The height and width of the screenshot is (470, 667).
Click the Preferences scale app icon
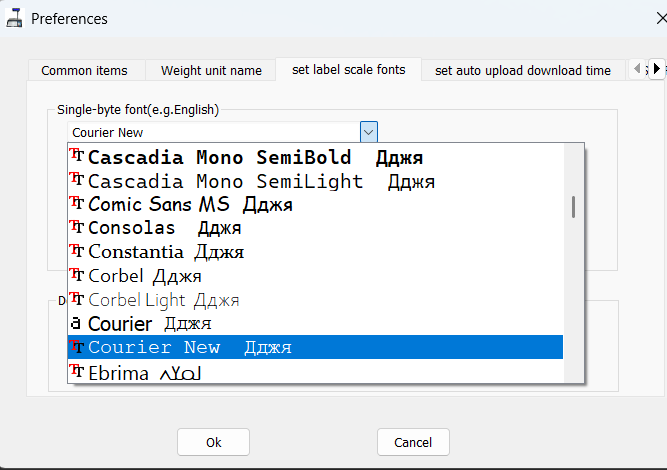(x=14, y=18)
